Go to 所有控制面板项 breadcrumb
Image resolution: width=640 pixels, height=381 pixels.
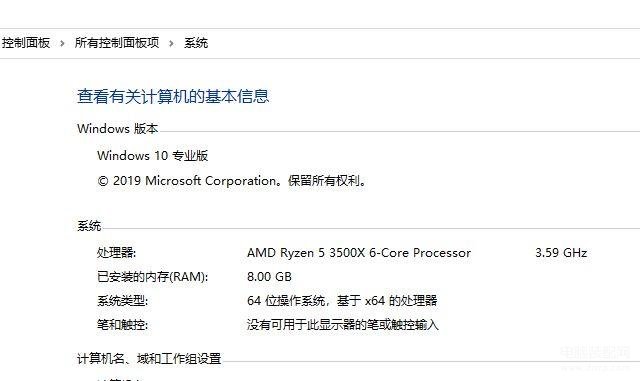pyautogui.click(x=117, y=43)
